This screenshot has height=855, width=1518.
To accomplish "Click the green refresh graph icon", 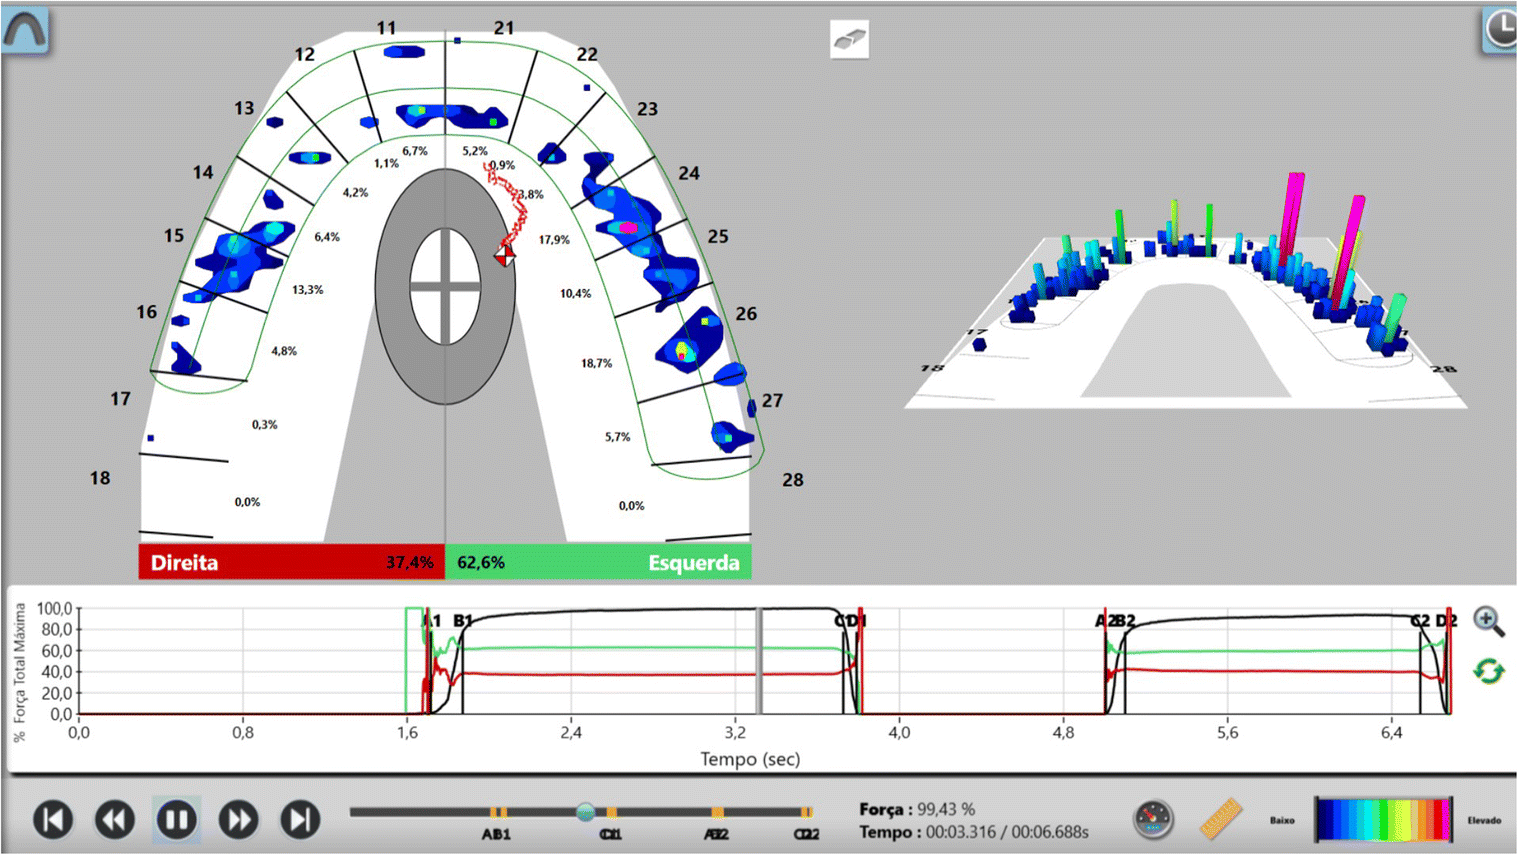I will pos(1489,671).
